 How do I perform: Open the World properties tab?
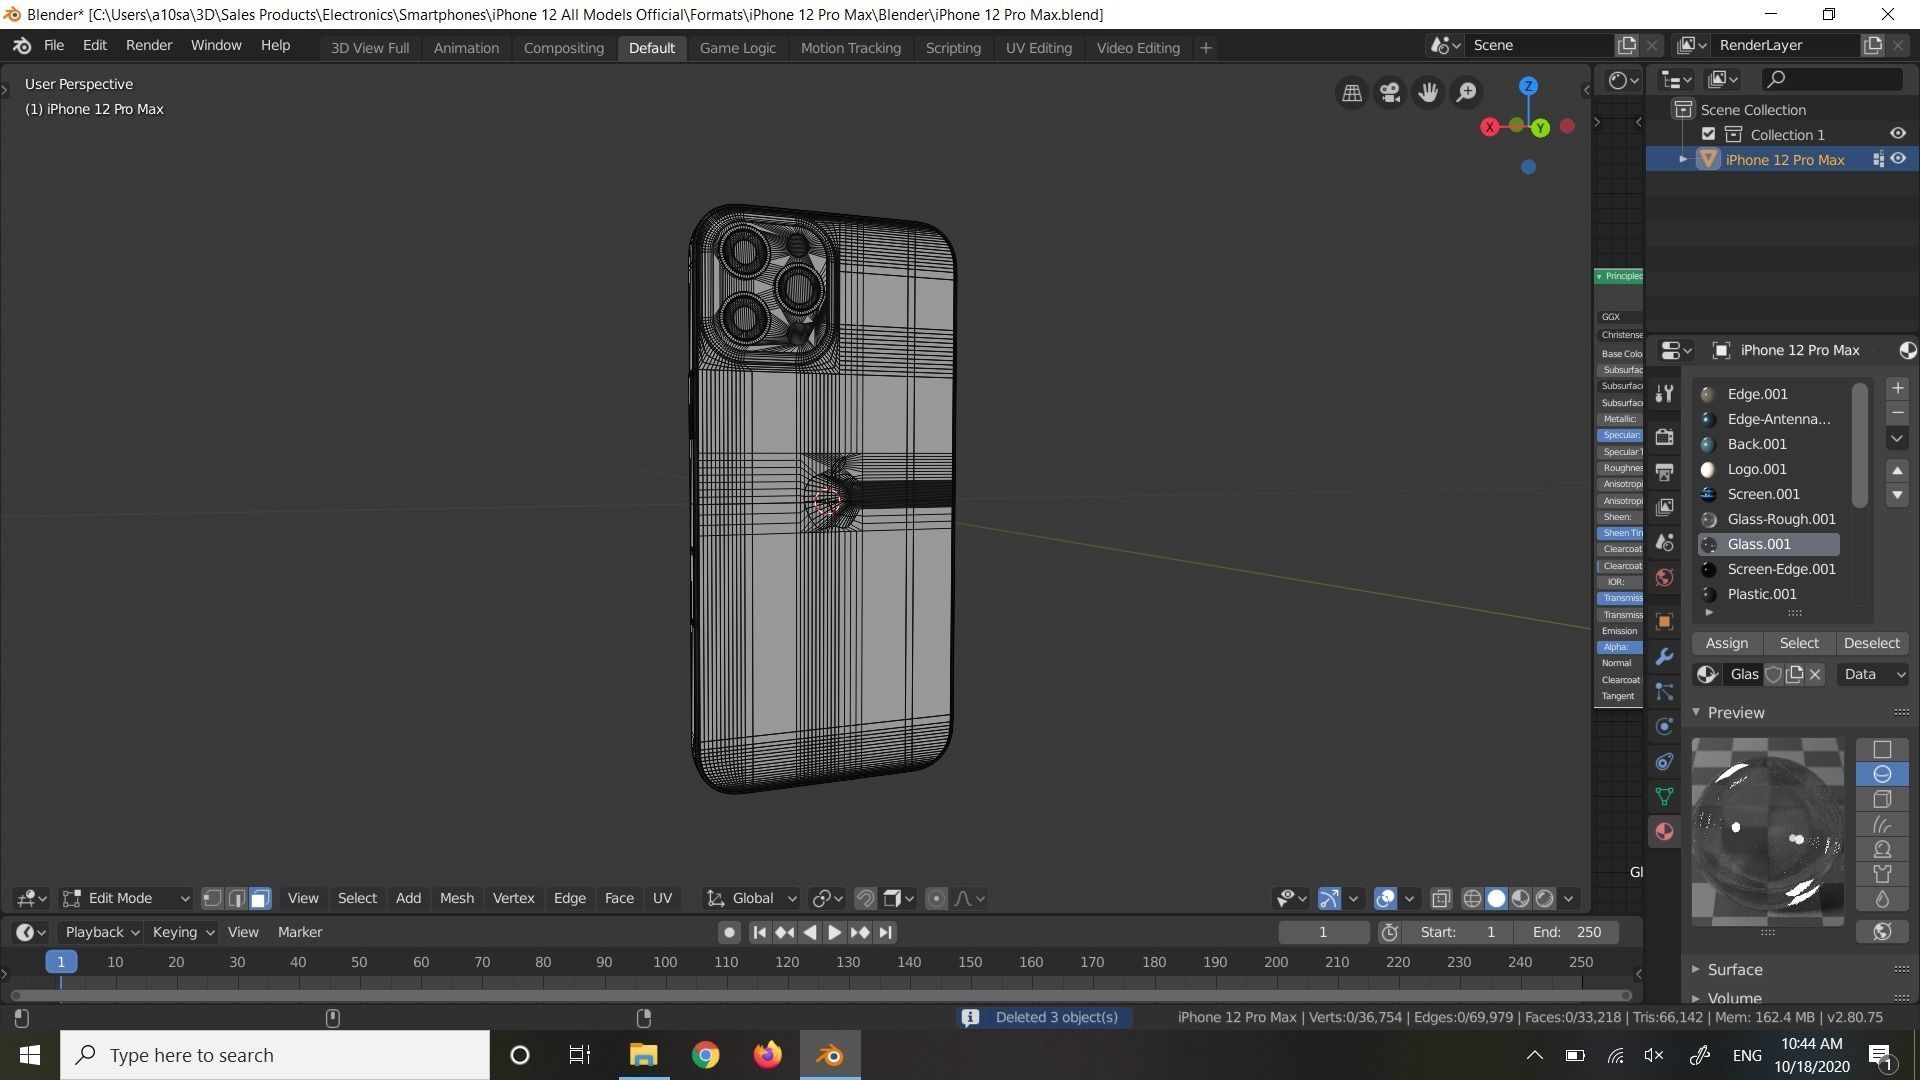pos(1664,577)
